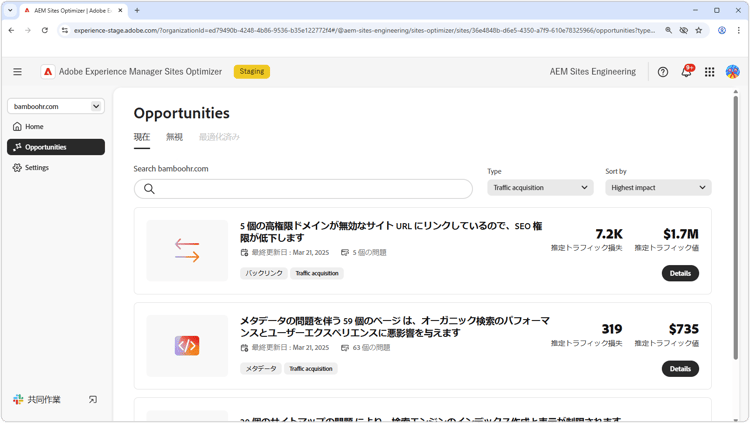Click the Home house icon in sidebar

point(17,126)
